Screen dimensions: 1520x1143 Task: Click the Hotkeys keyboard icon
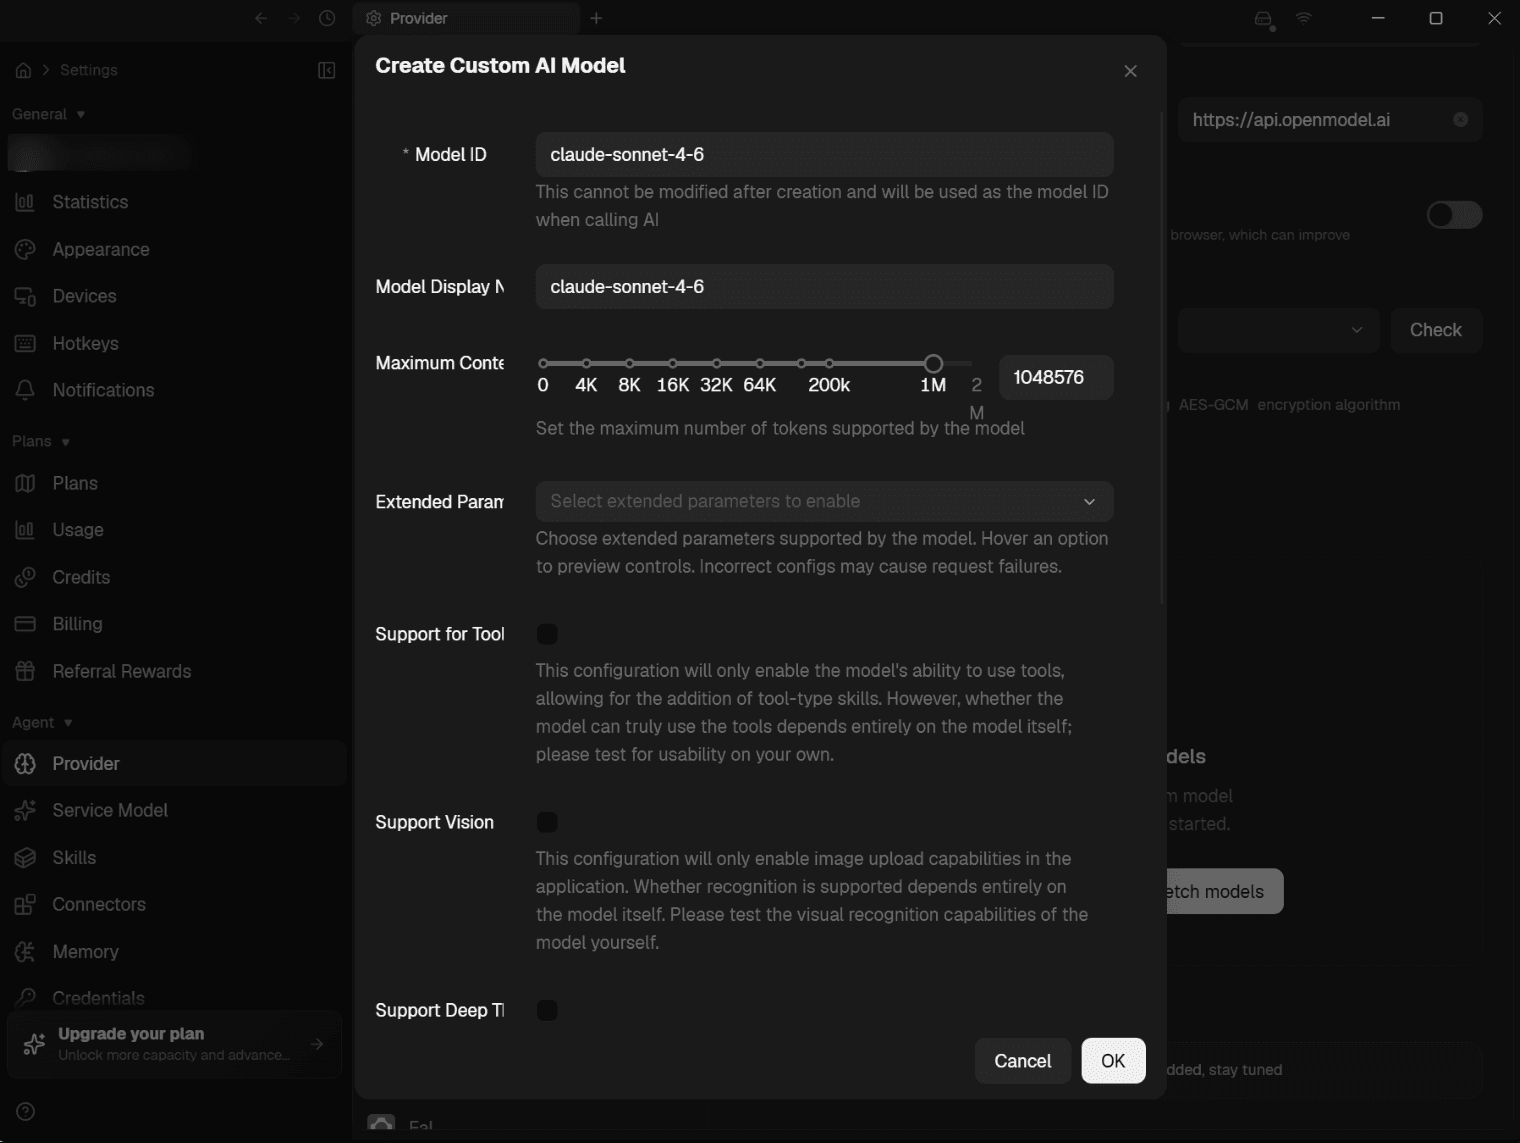(x=25, y=343)
